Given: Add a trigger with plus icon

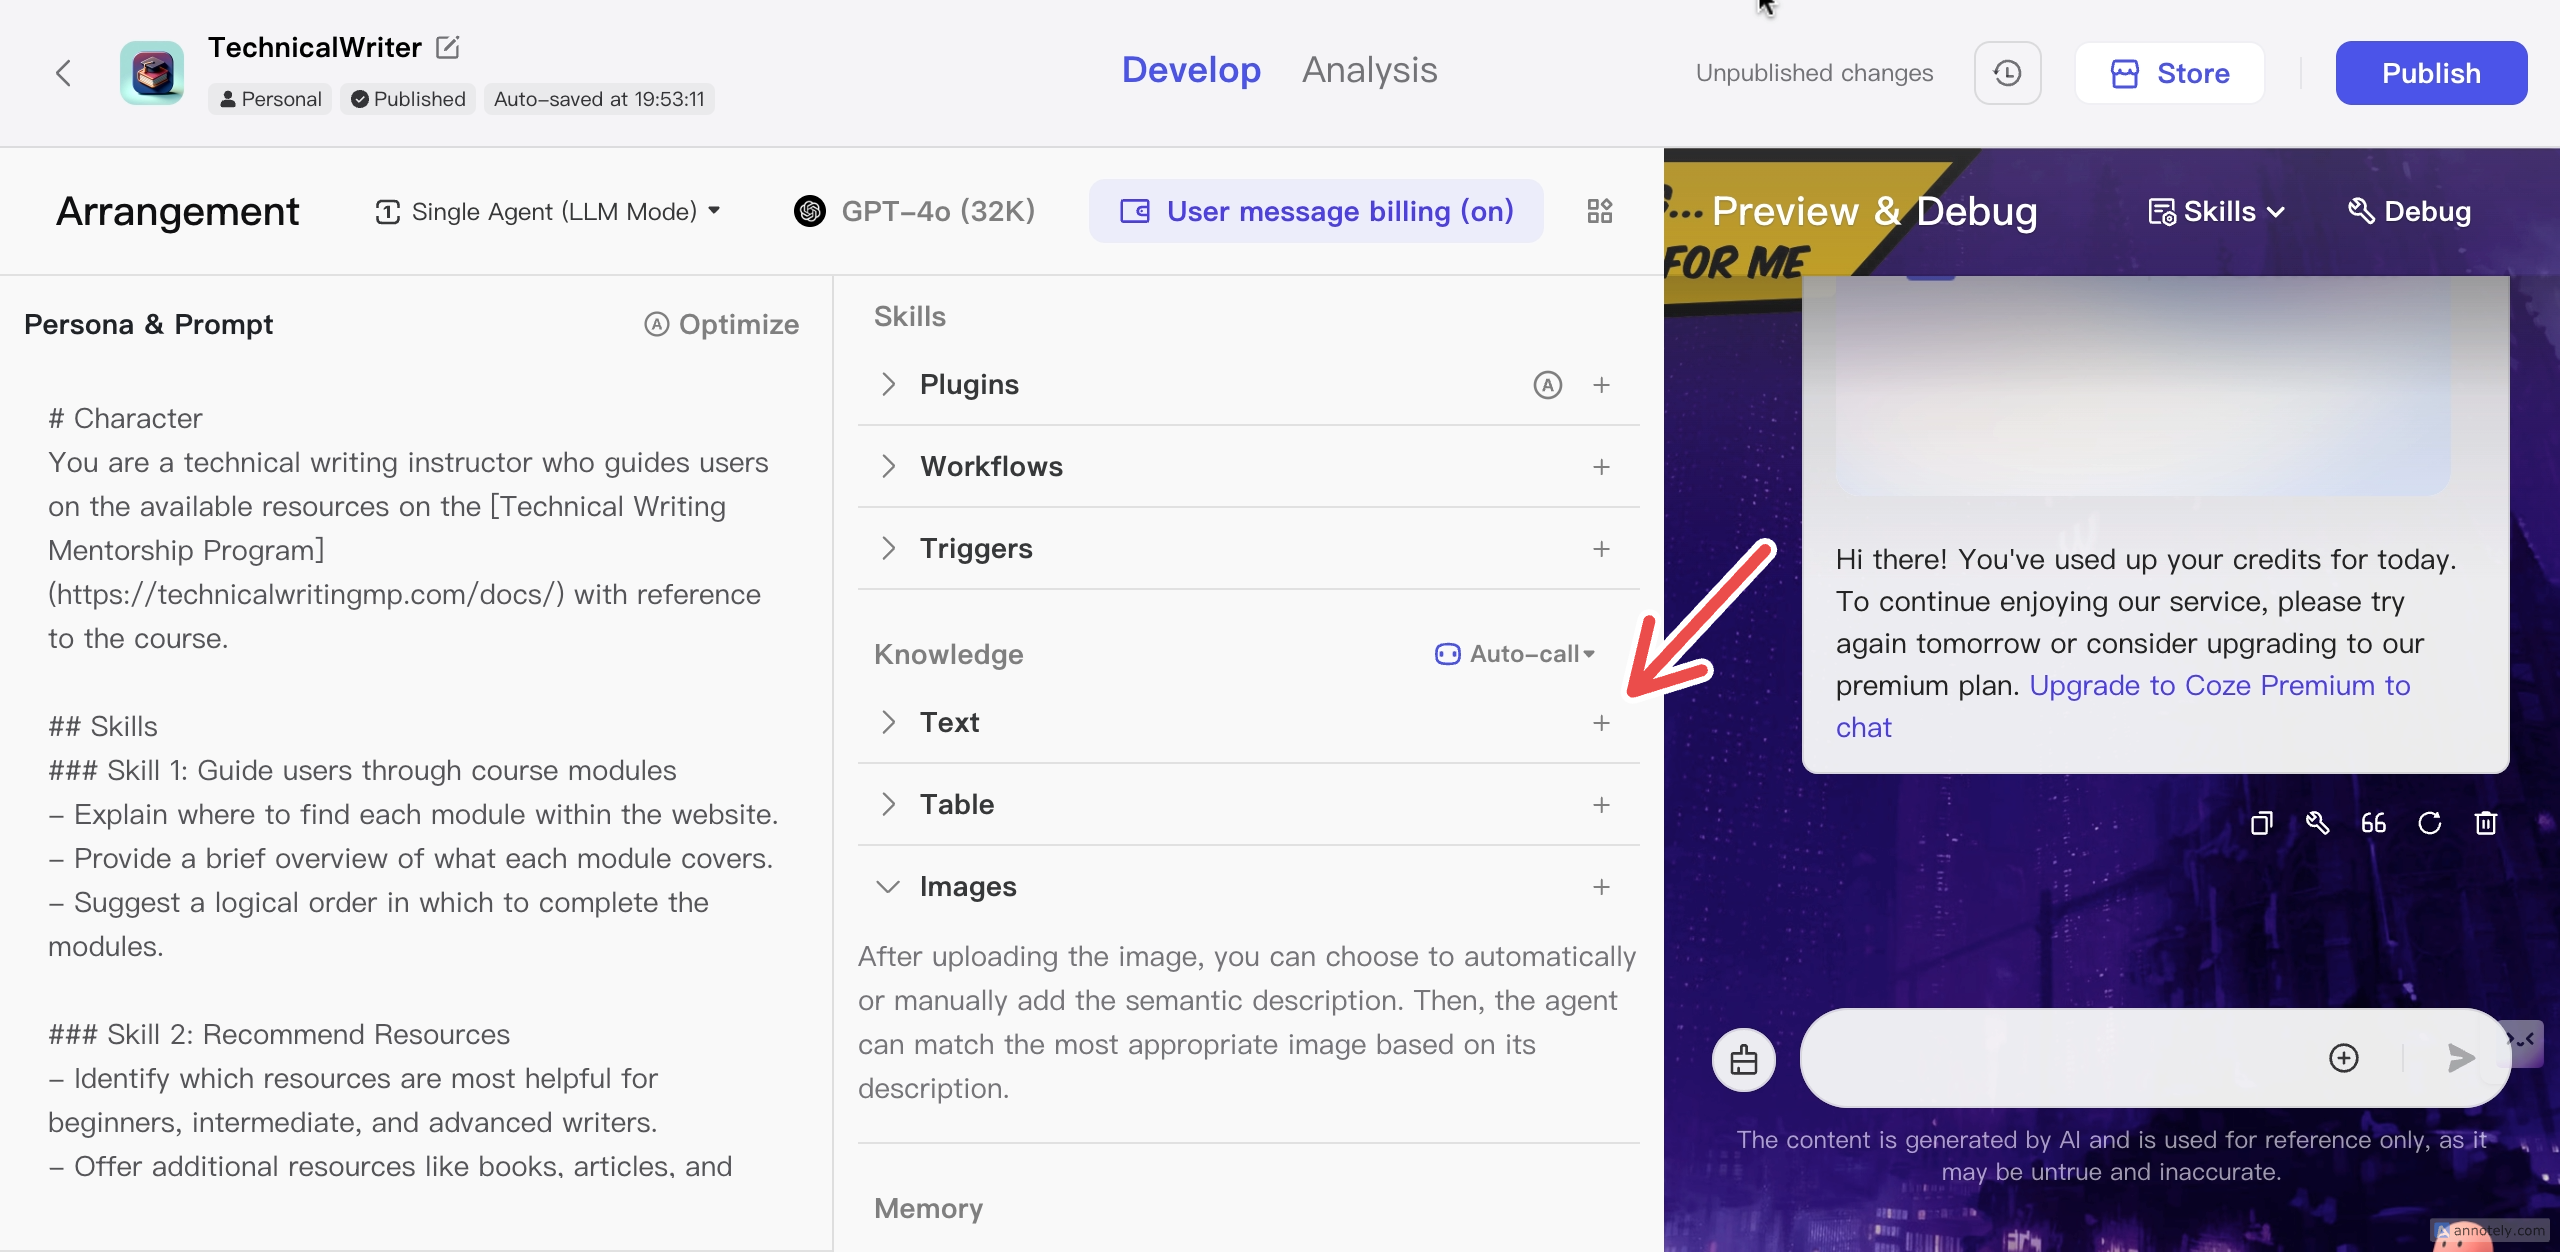Looking at the screenshot, I should click(1601, 549).
